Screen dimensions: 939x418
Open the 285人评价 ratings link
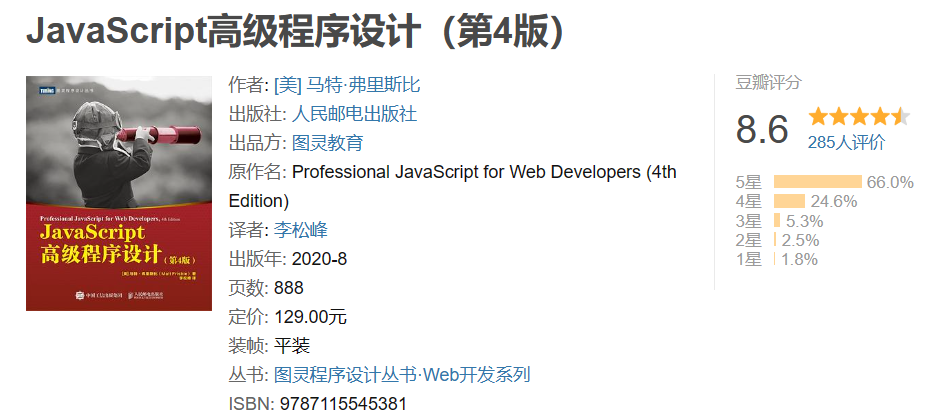(x=846, y=143)
